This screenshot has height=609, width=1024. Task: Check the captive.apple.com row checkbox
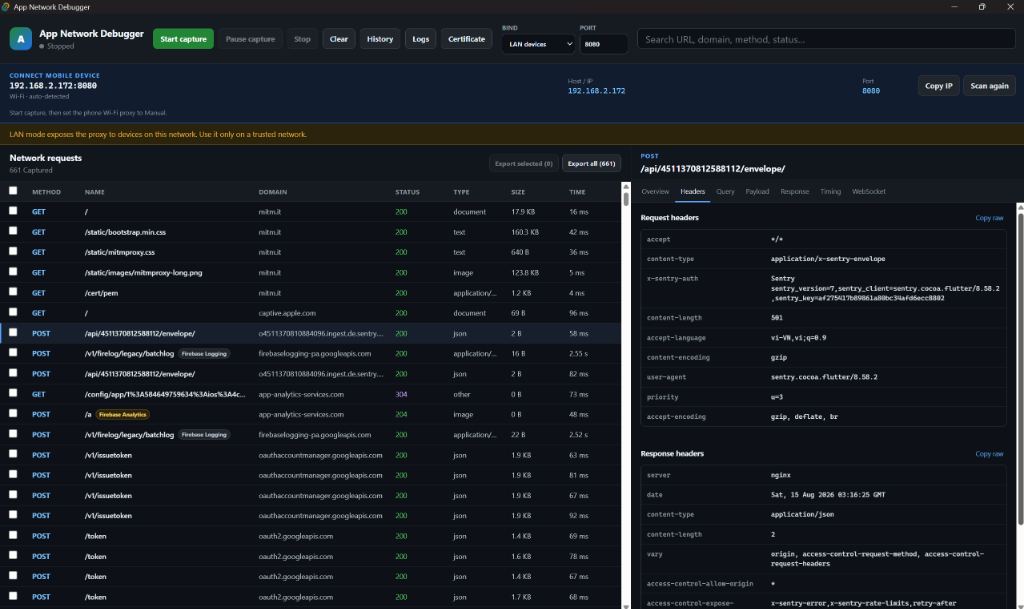(x=13, y=312)
